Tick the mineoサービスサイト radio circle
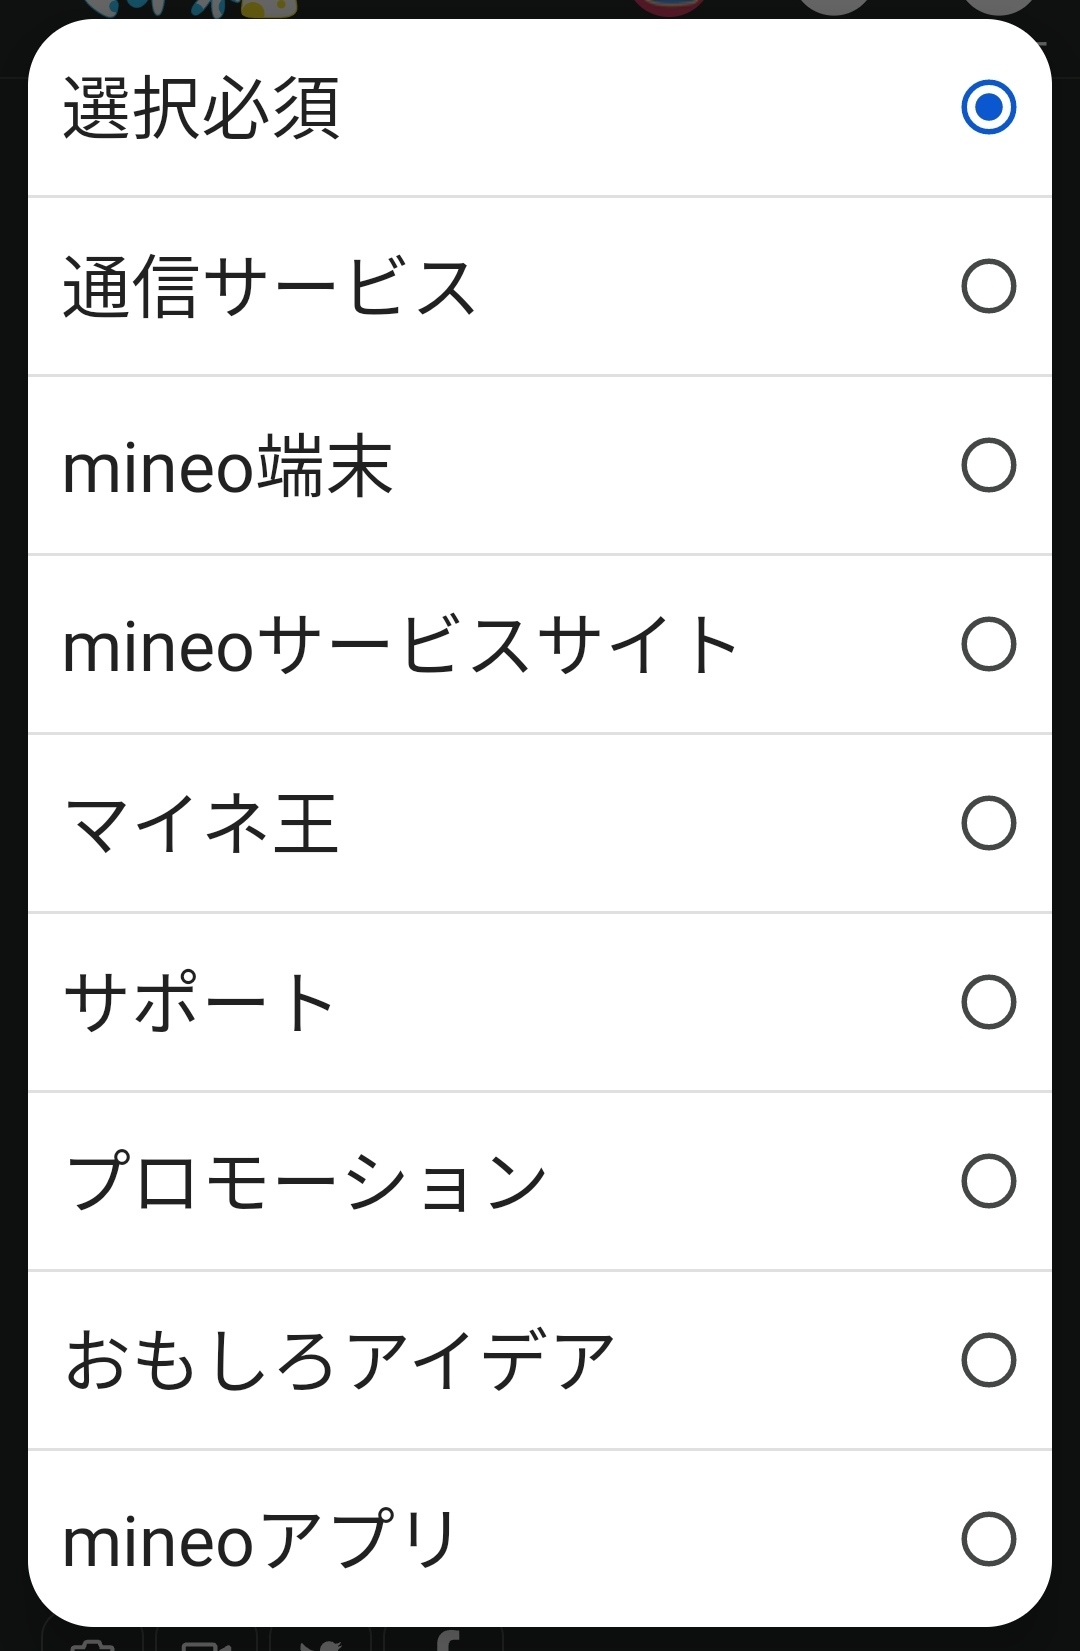The image size is (1080, 1651). pyautogui.click(x=988, y=644)
